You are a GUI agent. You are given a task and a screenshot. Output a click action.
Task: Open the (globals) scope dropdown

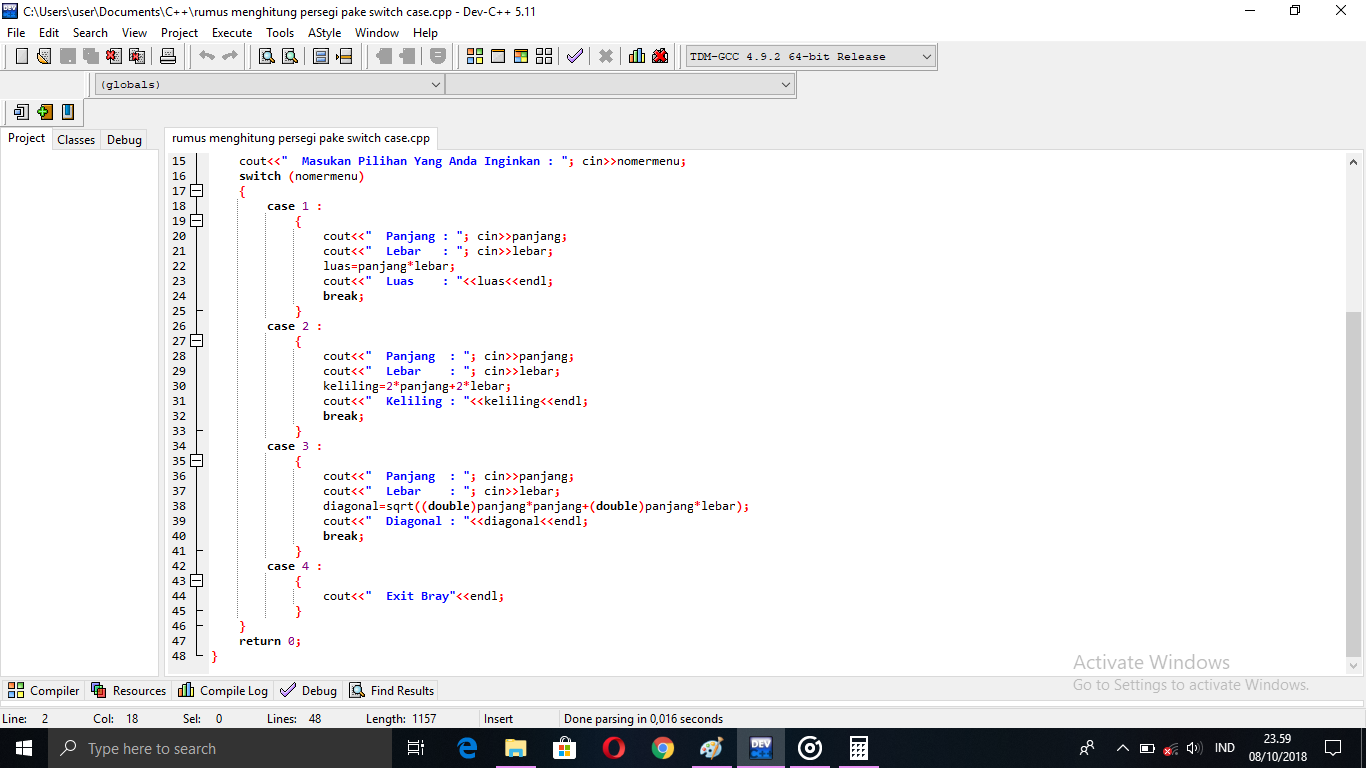pos(437,84)
